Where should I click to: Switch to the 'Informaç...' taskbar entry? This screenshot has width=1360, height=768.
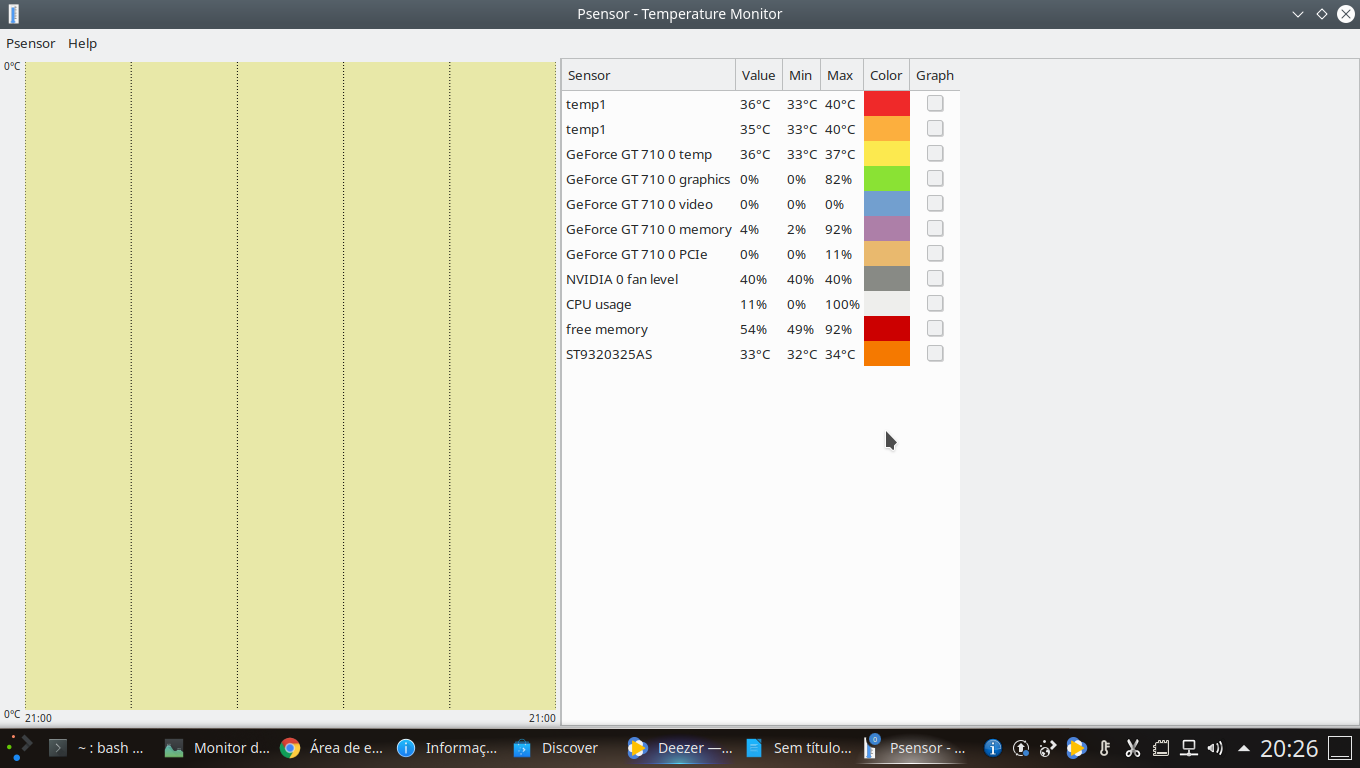click(x=449, y=747)
